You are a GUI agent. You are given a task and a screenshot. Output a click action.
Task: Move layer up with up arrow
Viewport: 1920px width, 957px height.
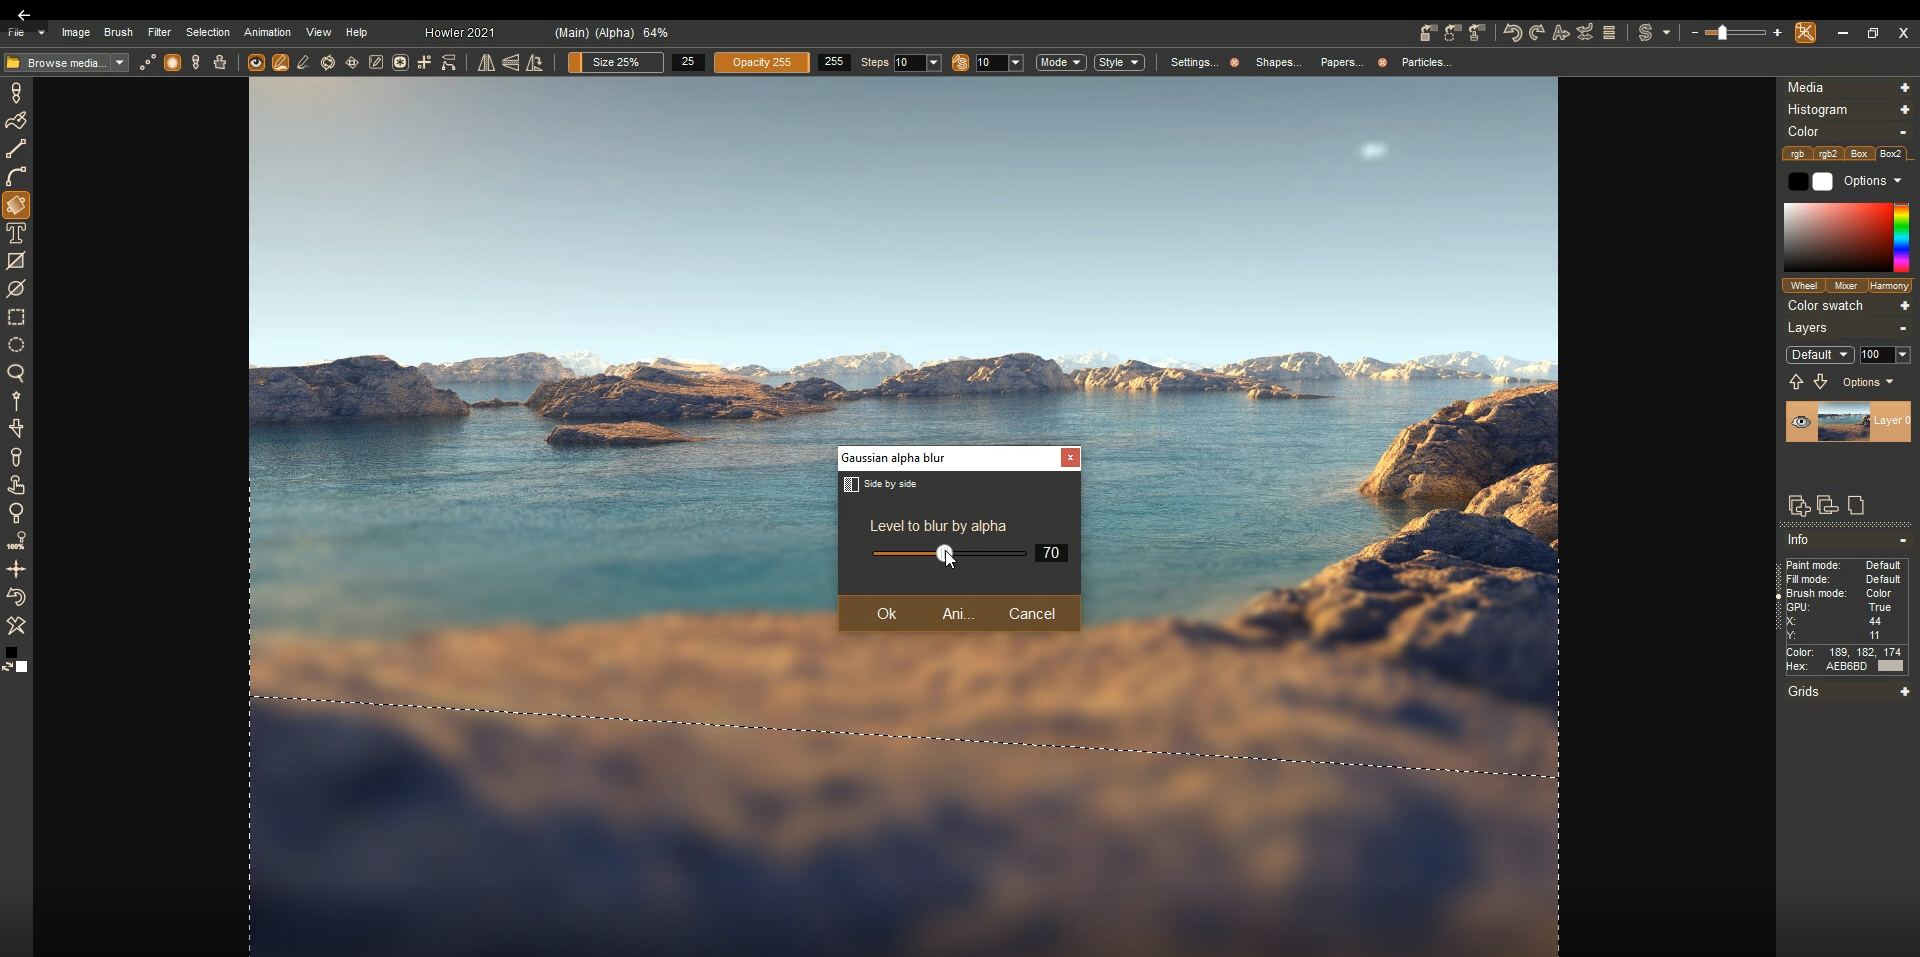[x=1796, y=382]
